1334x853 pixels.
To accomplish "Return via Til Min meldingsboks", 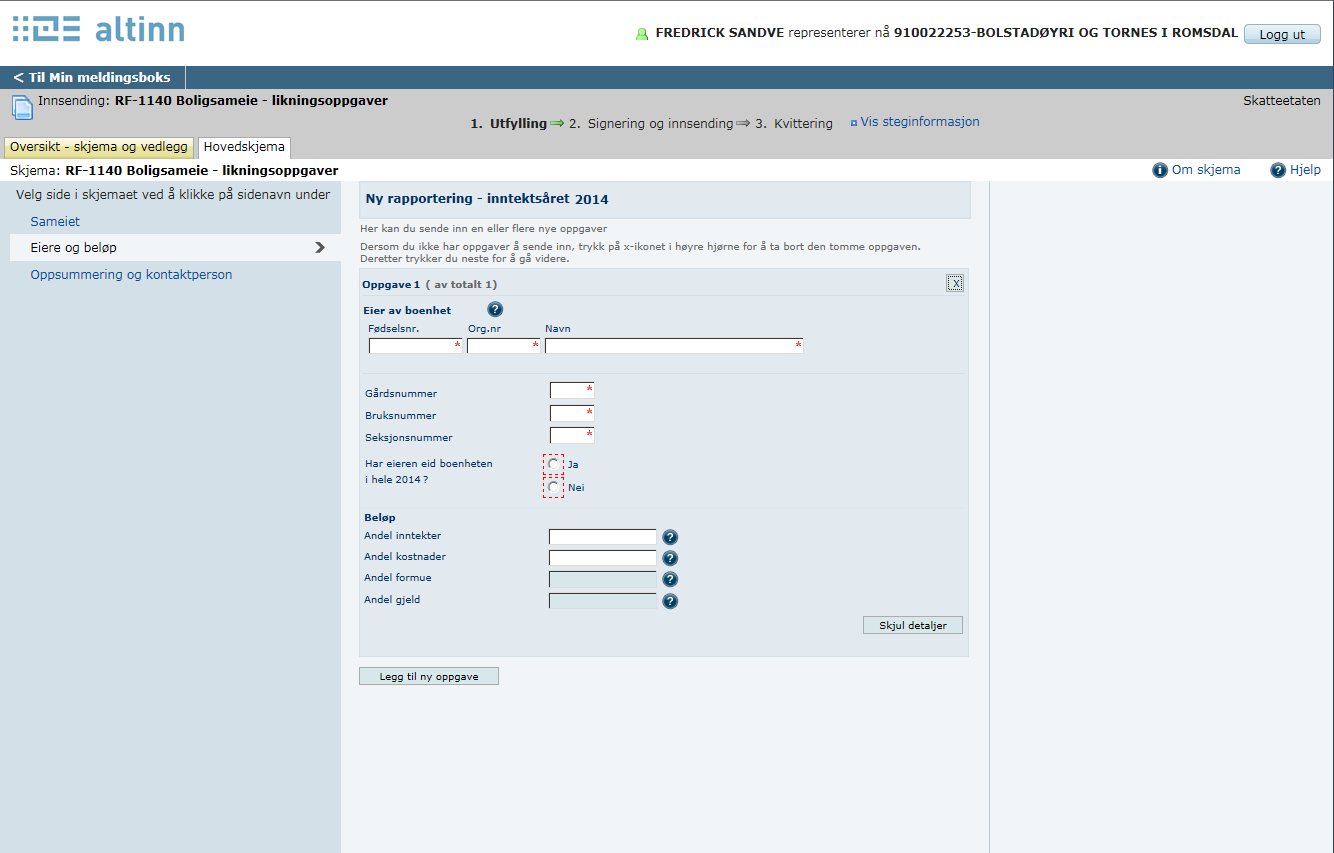I will pos(92,77).
